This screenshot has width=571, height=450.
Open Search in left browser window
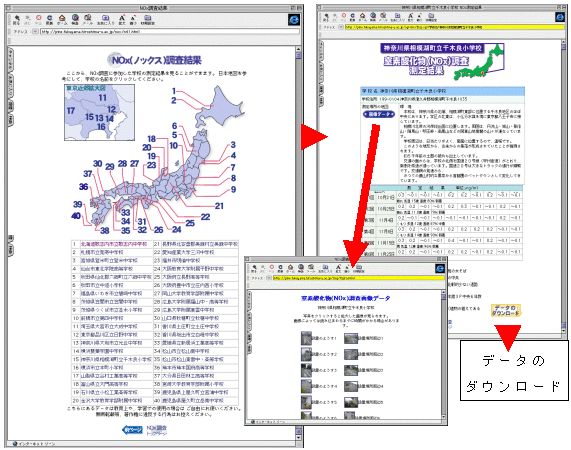tap(75, 19)
